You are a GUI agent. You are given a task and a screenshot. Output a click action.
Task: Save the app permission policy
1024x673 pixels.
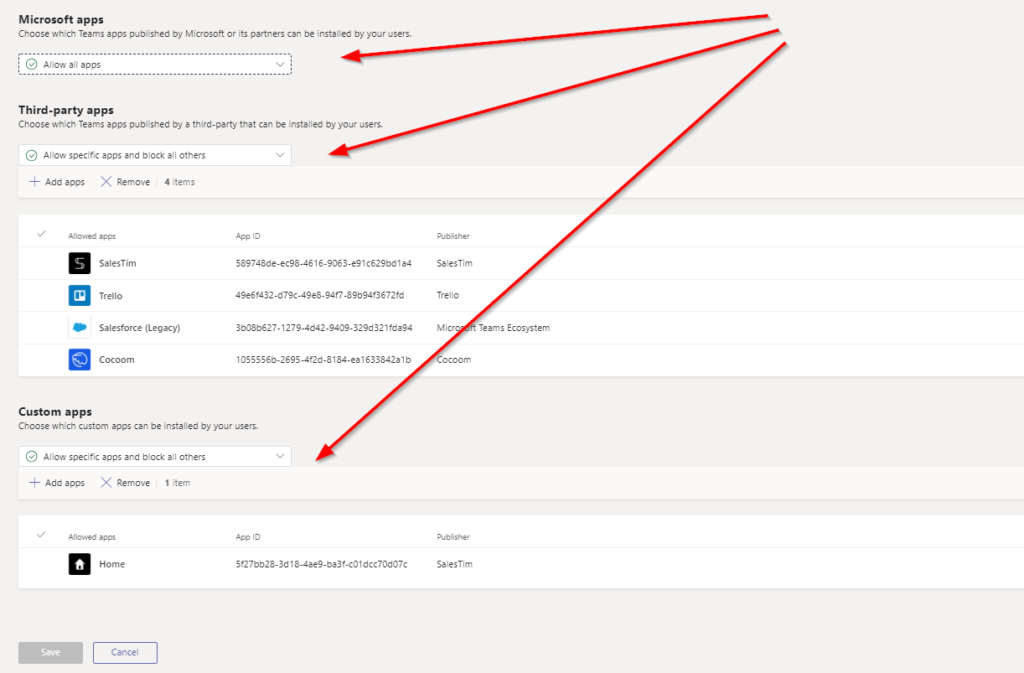[50, 652]
